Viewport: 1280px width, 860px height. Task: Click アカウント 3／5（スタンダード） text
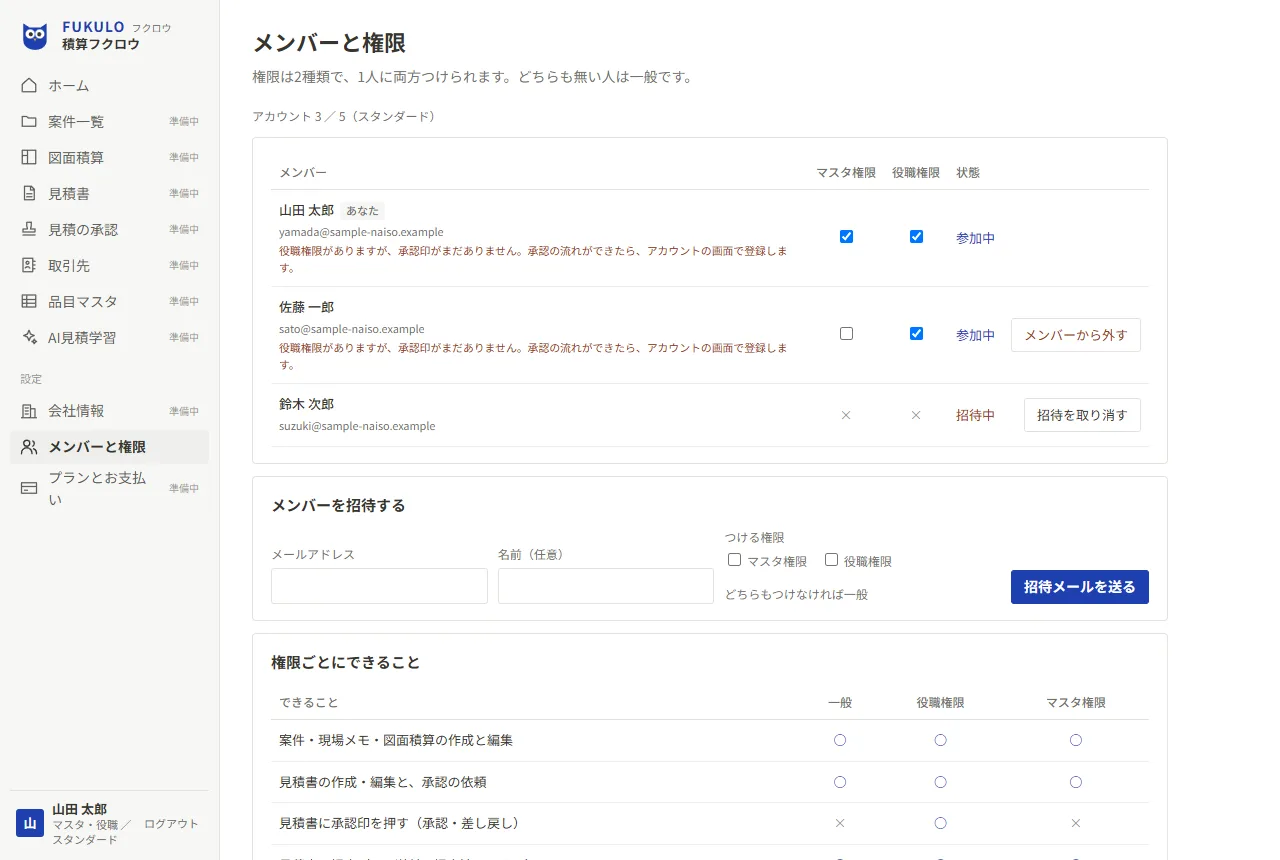(344, 116)
